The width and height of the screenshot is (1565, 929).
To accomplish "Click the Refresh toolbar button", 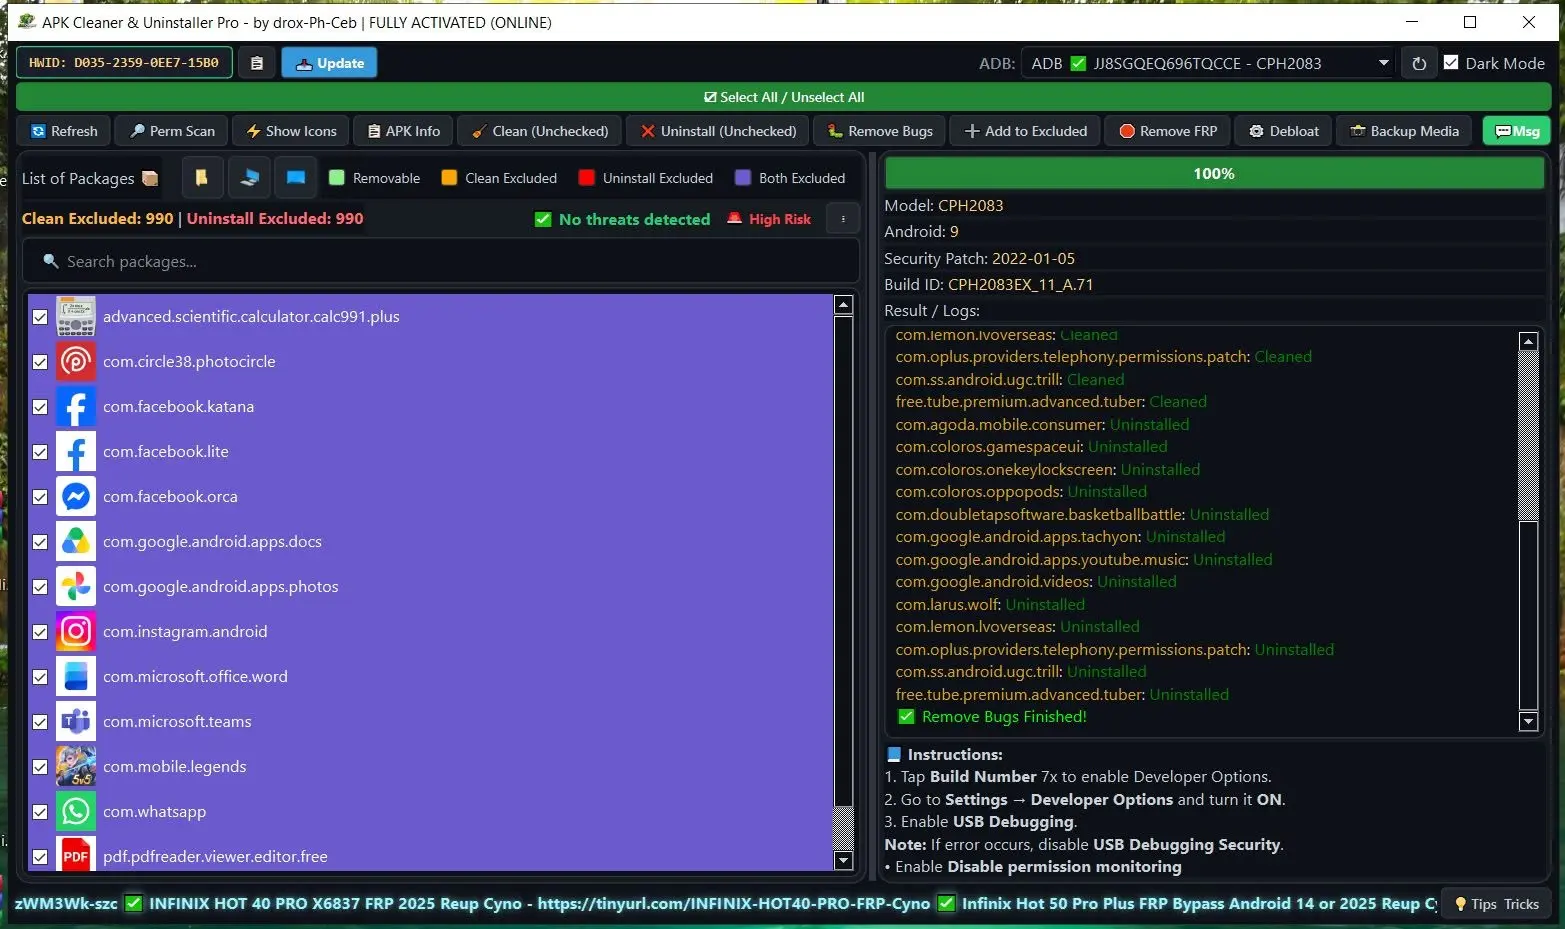I will (x=64, y=131).
